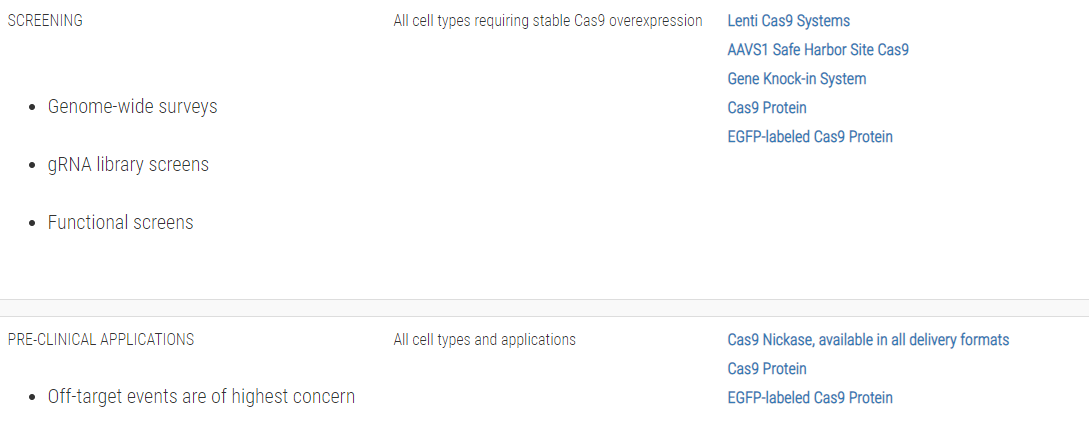This screenshot has height=444, width=1089.
Task: Click the bullet dot before Genome-wide surveys
Action: click(x=33, y=107)
